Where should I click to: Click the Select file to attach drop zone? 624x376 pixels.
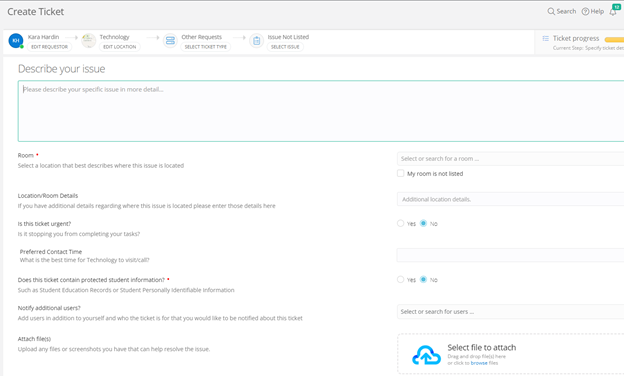(510, 354)
